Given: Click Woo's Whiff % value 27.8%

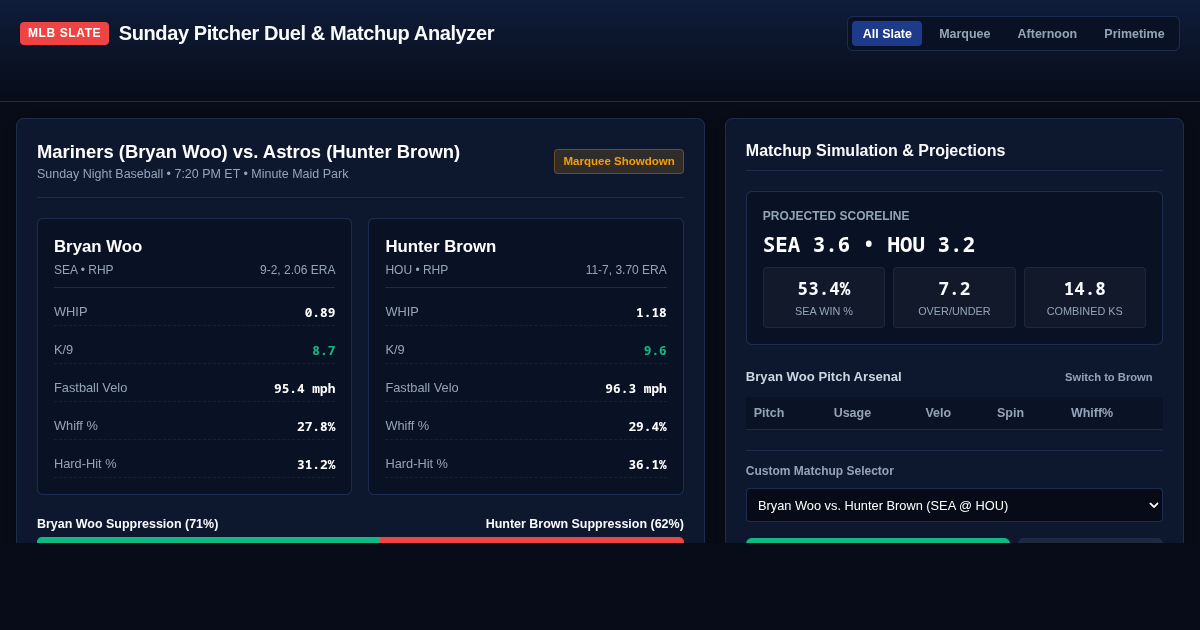Looking at the screenshot, I should [316, 426].
